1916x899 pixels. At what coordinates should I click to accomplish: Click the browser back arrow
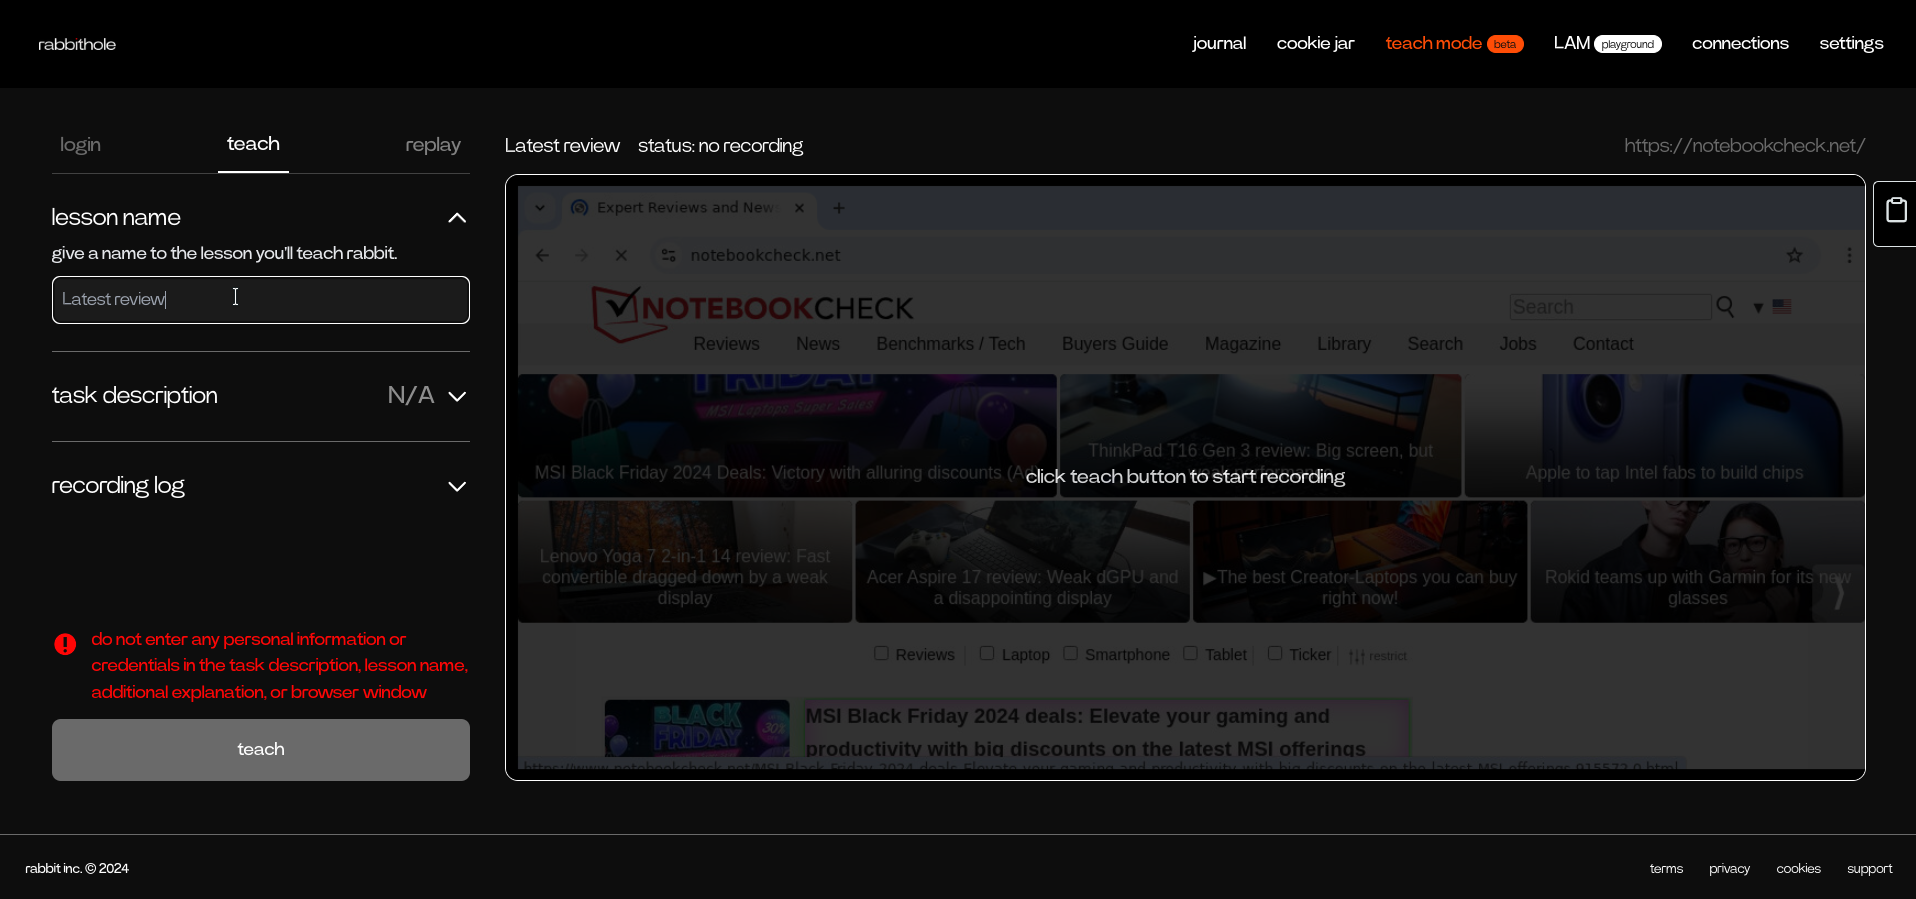[542, 255]
